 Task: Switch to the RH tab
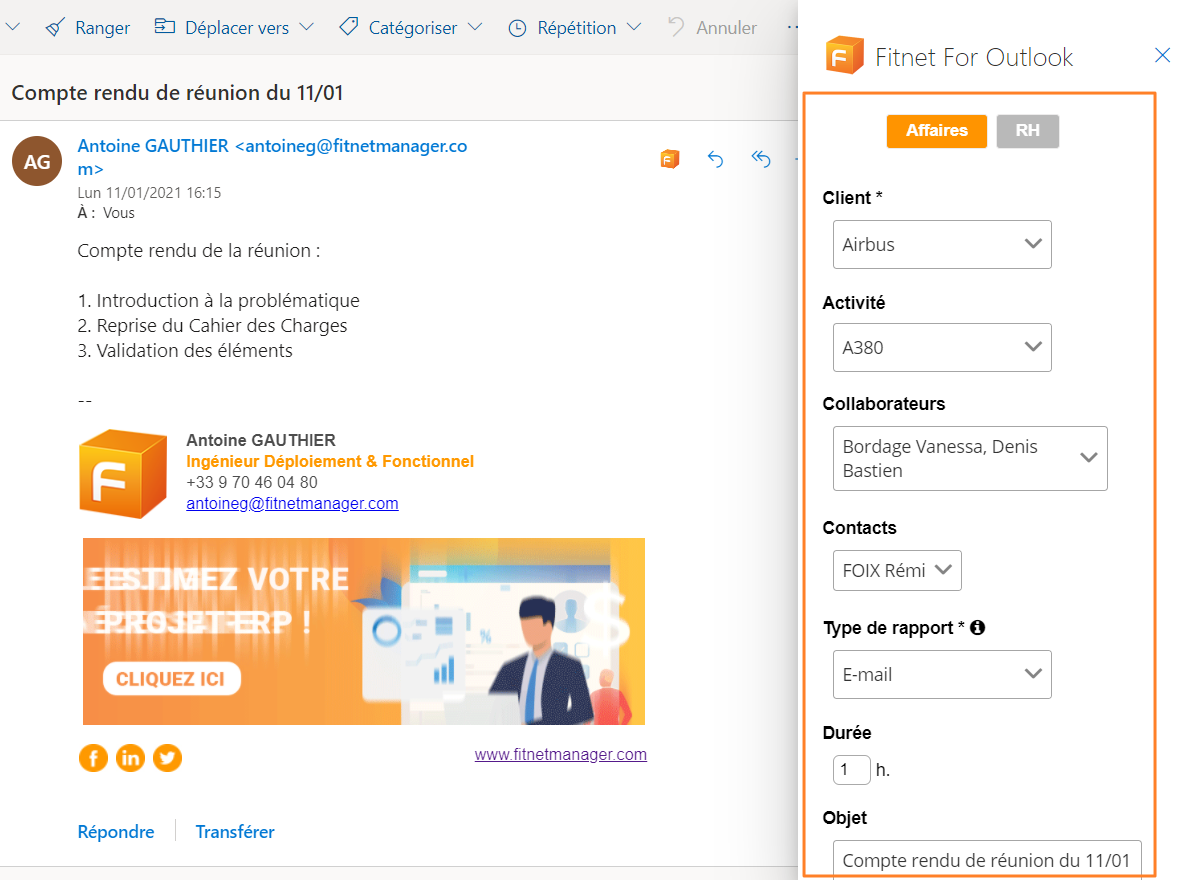(1027, 131)
